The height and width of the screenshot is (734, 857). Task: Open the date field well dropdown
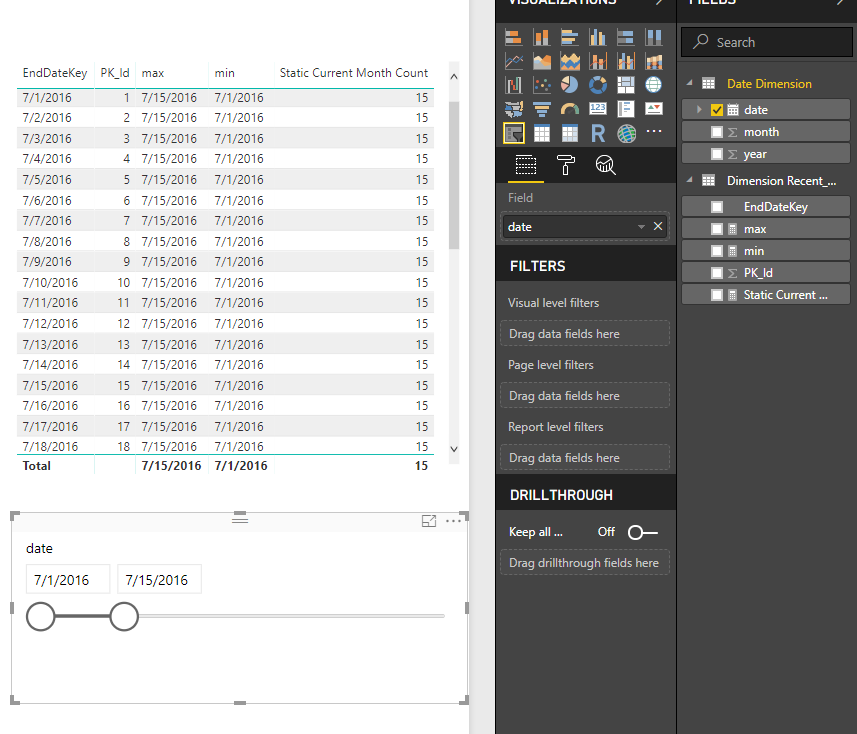point(641,227)
